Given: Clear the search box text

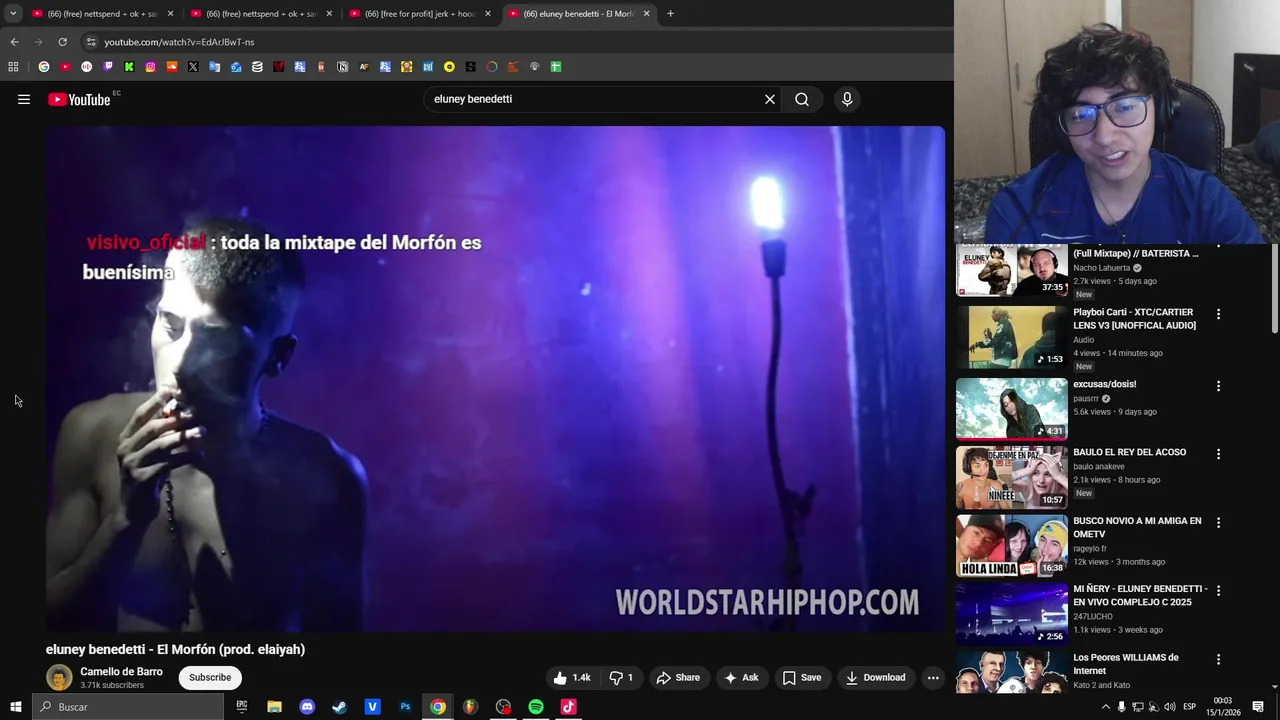Looking at the screenshot, I should (x=770, y=99).
